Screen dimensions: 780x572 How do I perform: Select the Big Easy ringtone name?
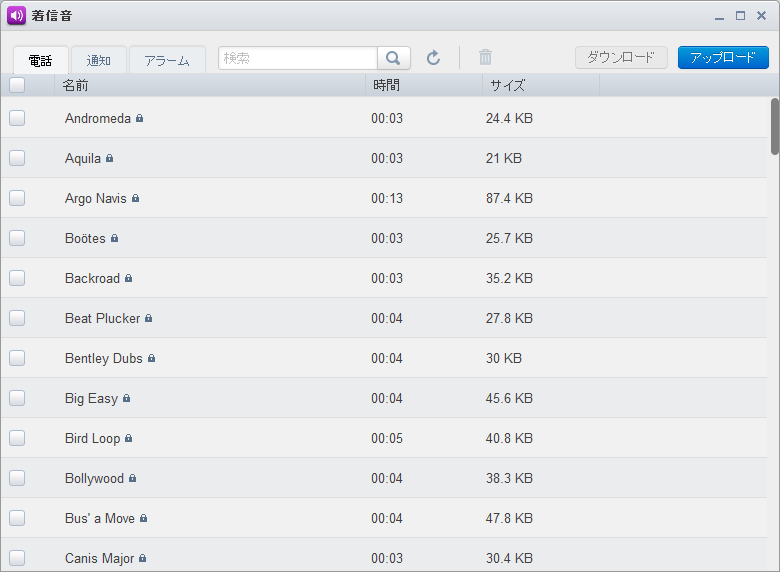91,399
